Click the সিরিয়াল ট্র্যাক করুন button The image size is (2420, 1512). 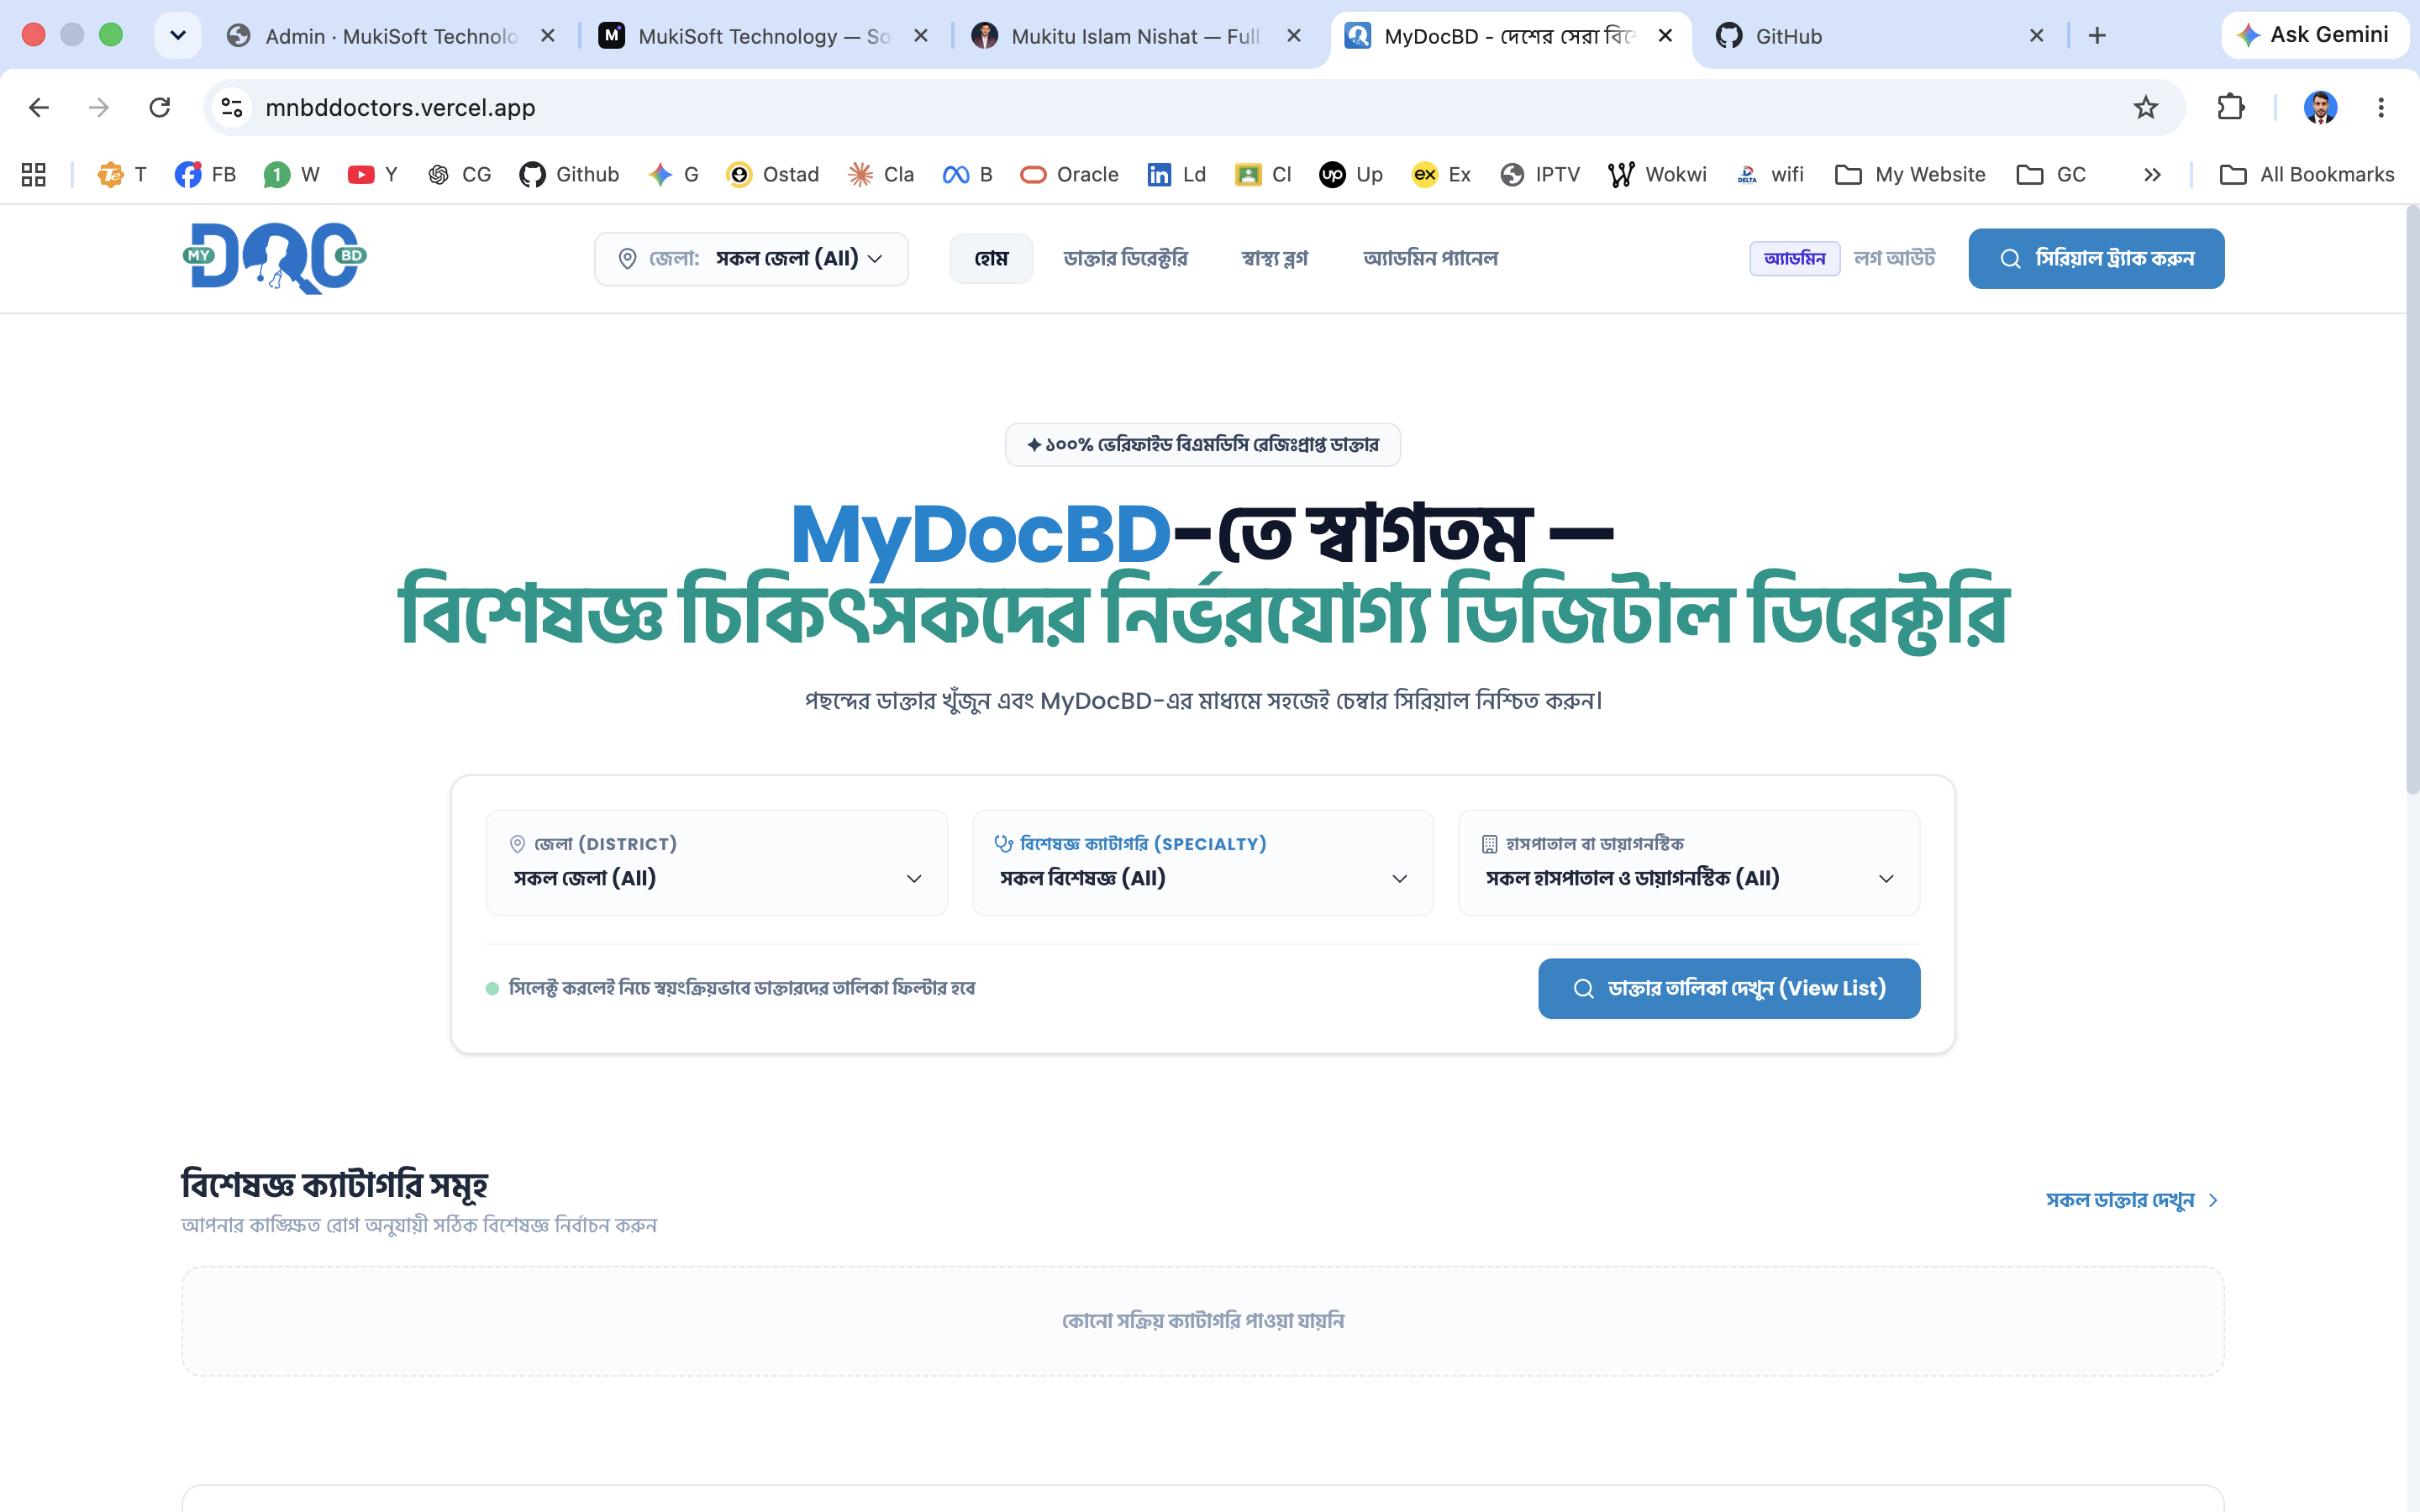coord(2096,259)
